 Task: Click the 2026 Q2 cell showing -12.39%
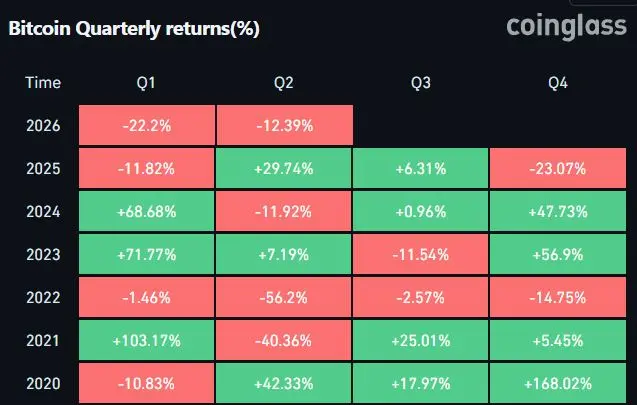click(285, 125)
